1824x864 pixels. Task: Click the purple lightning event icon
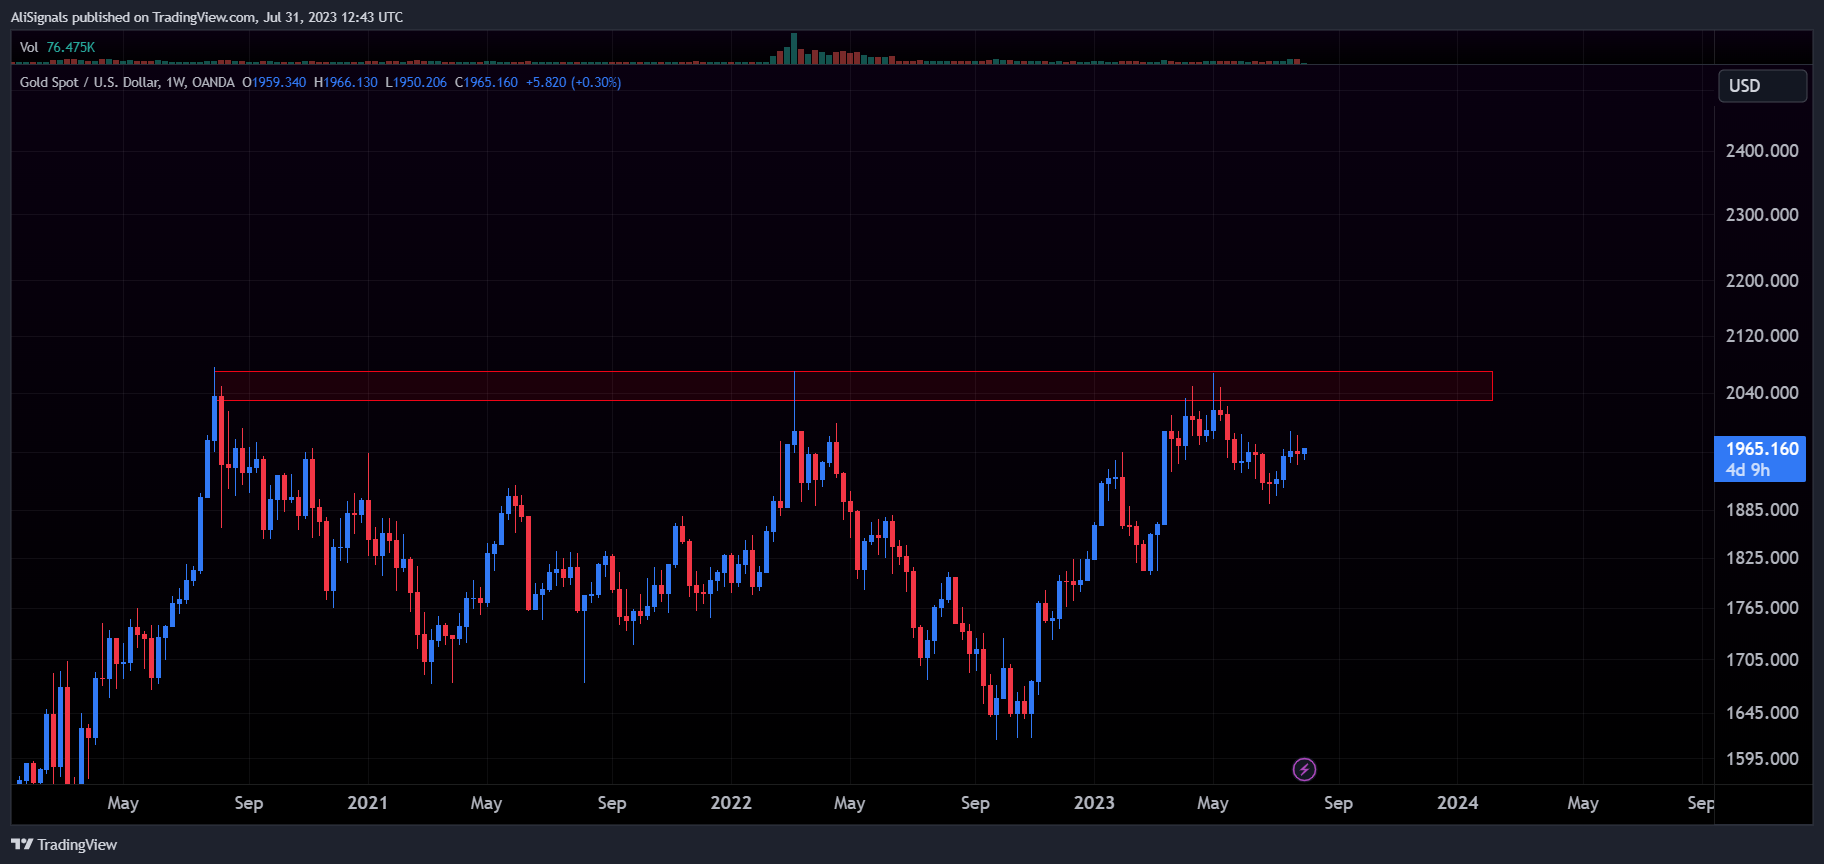pos(1304,769)
